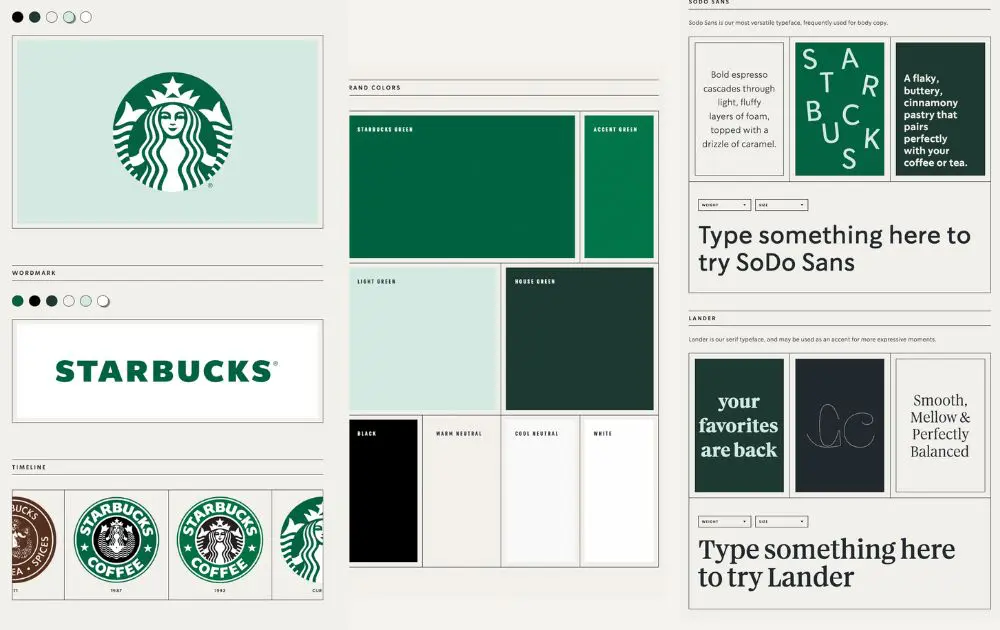Viewport: 1000px width, 630px height.
Task: Expand the Weight dropdown for the Lander typeface
Action: pyautogui.click(x=724, y=522)
